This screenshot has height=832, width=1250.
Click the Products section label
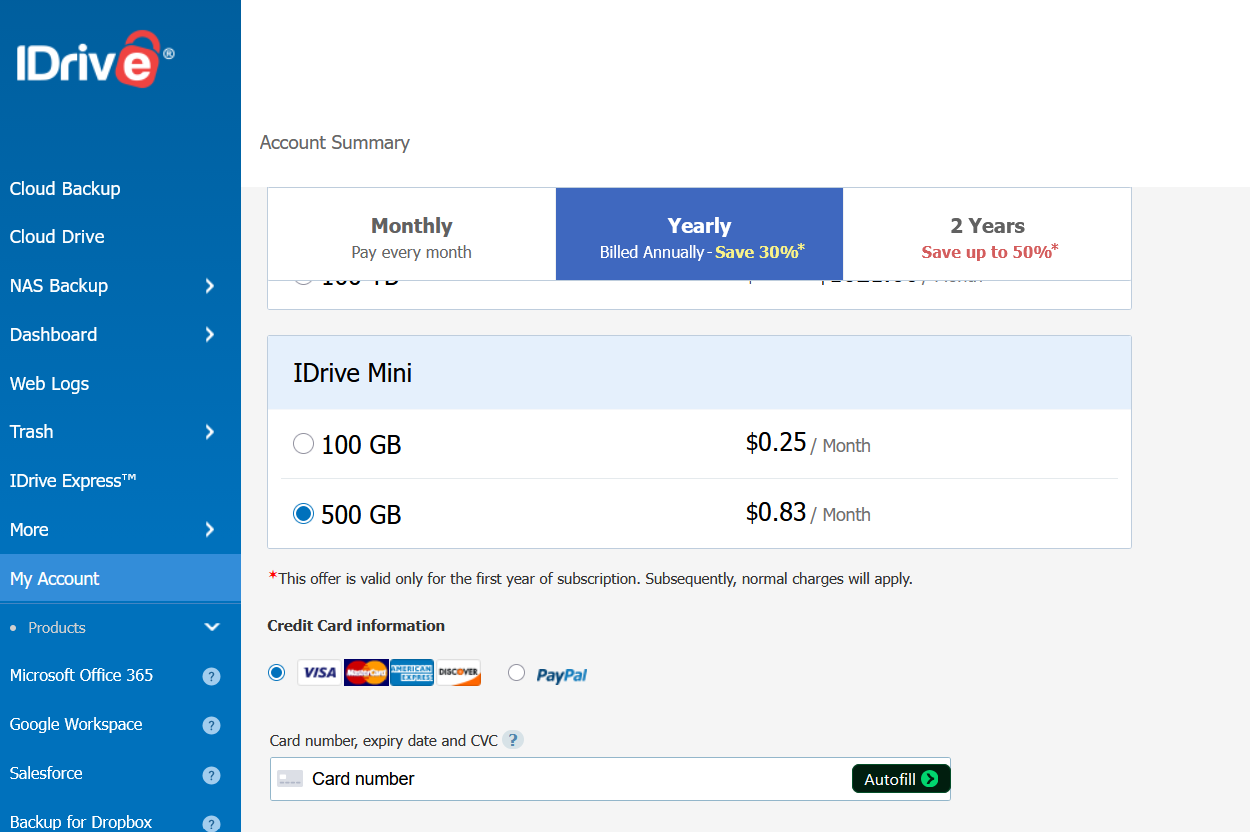57,628
